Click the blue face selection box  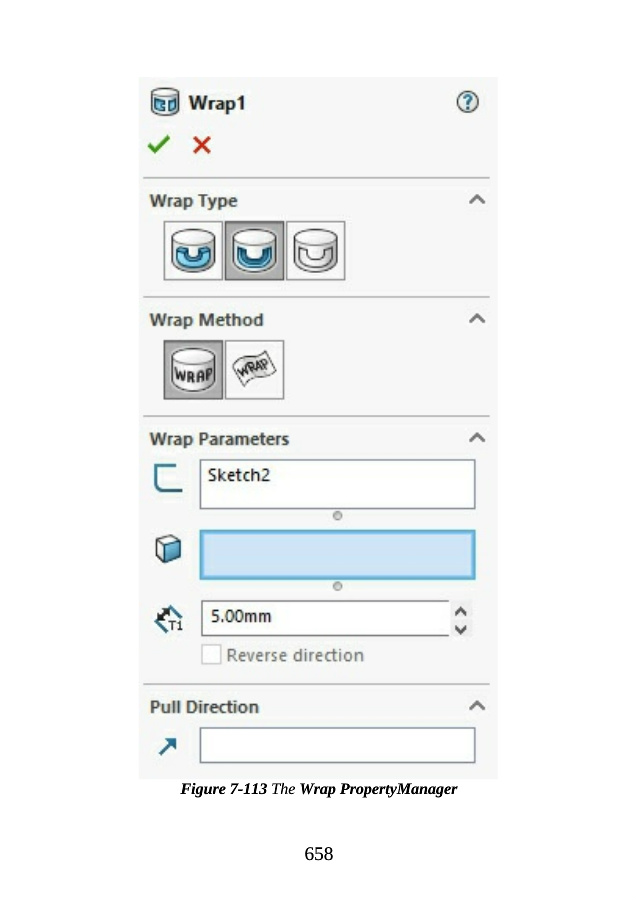(x=337, y=554)
